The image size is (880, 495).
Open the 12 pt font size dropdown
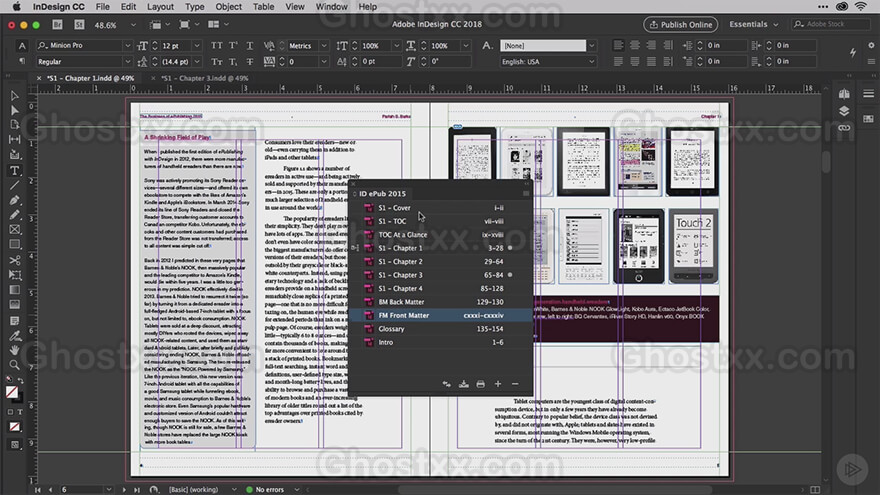196,45
